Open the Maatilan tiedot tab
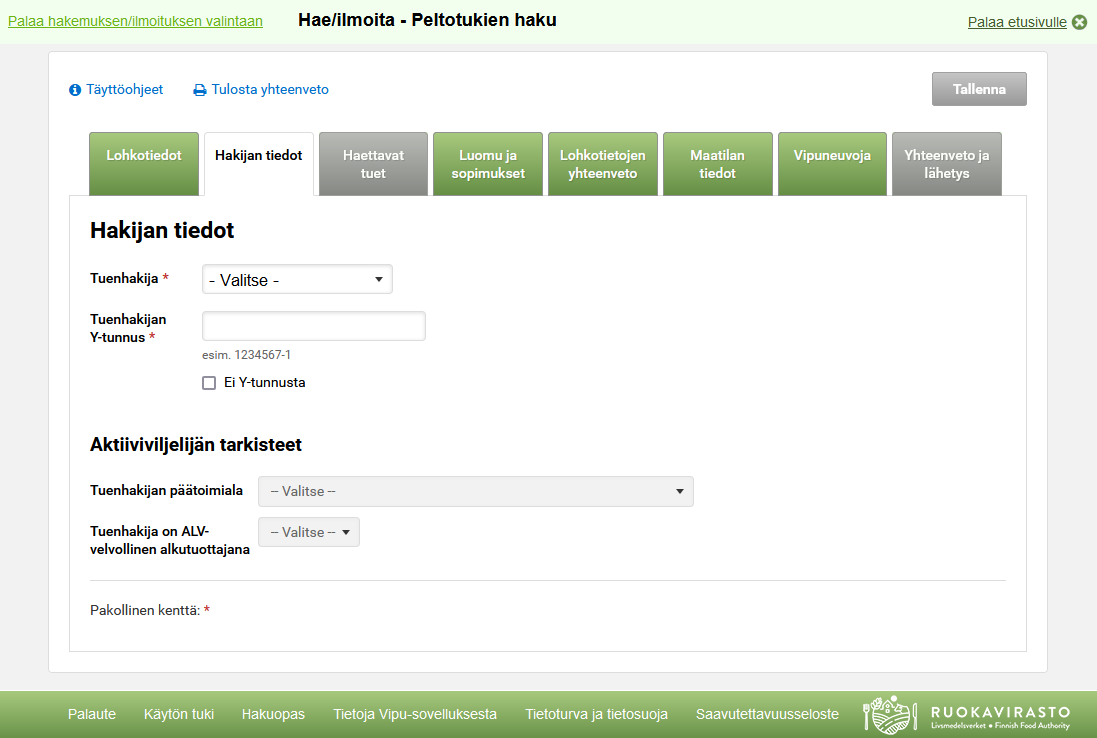 click(x=718, y=164)
